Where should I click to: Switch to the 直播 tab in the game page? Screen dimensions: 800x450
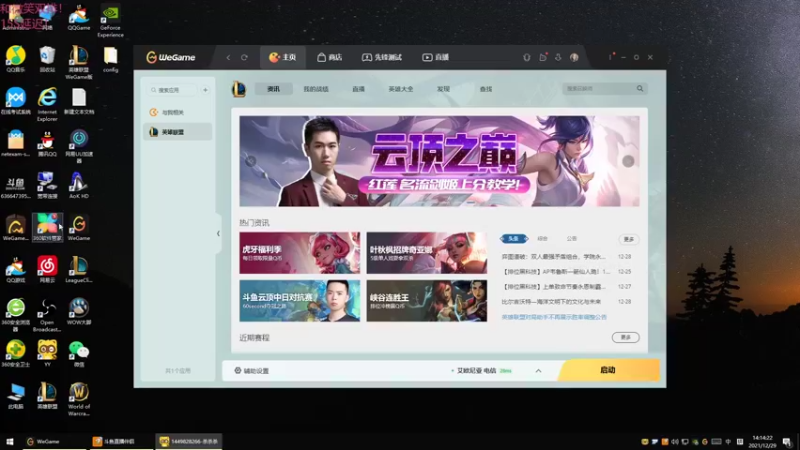point(358,89)
